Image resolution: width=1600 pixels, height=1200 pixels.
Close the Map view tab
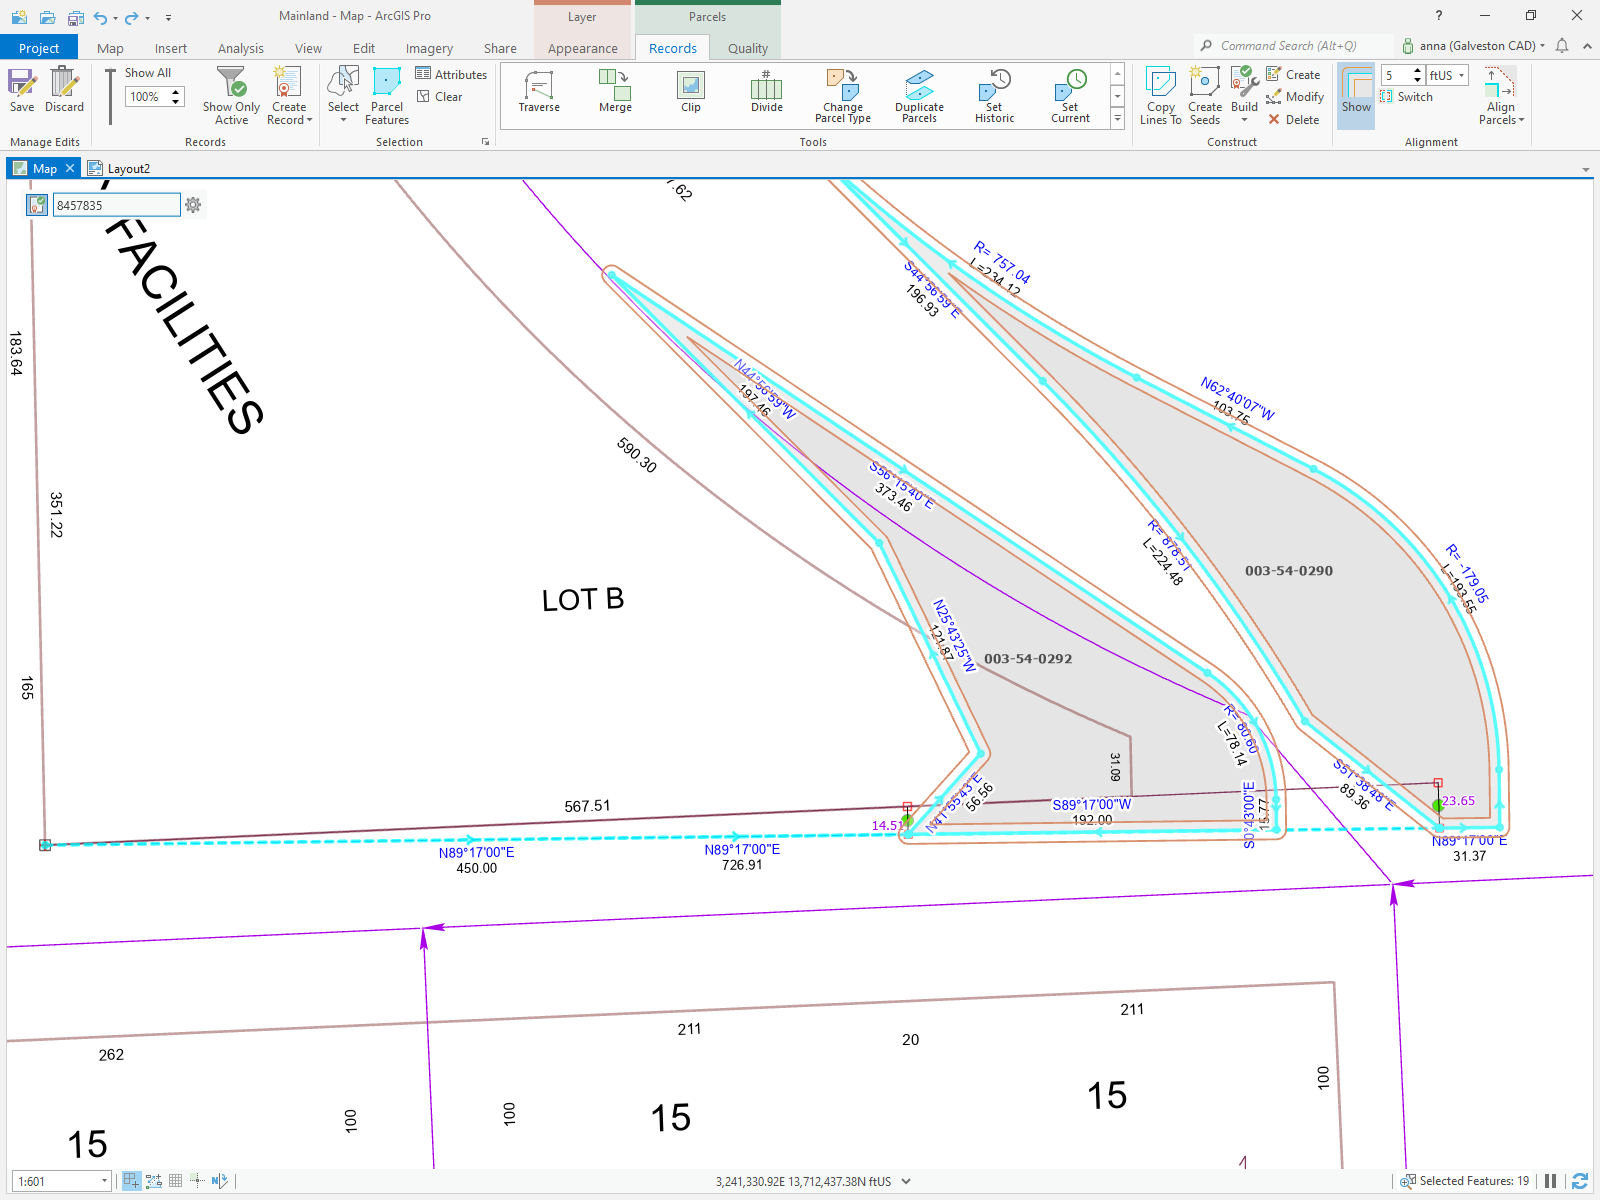(x=70, y=168)
